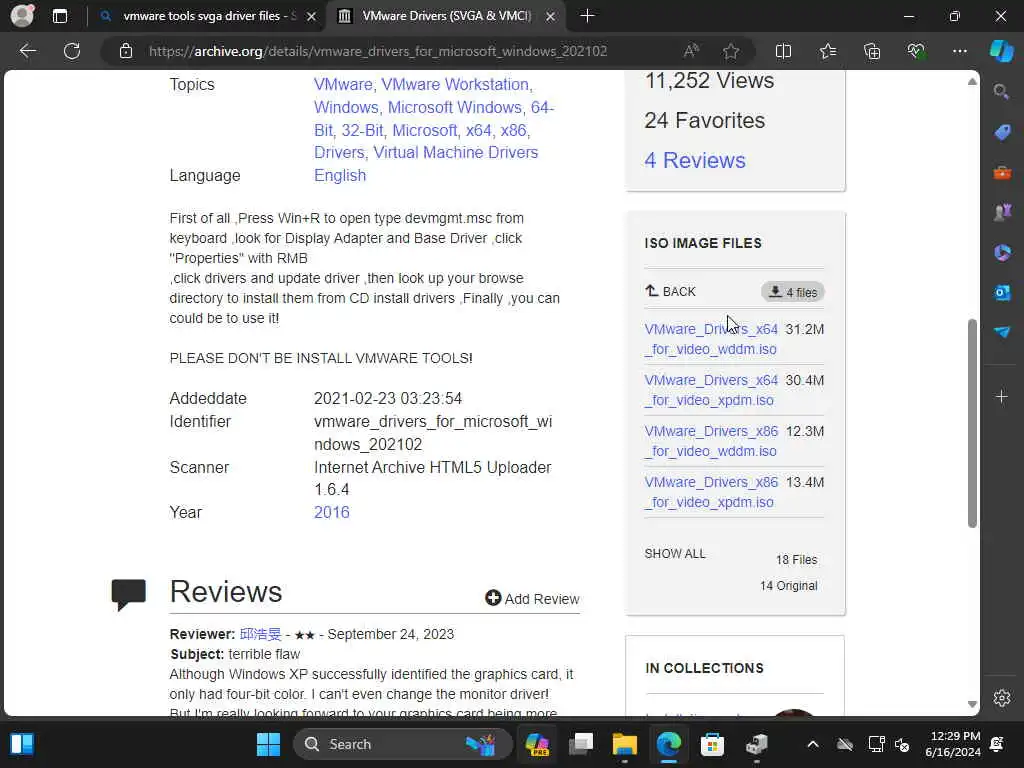Screen dimensions: 1024x768
Task: Reload the page with Refresh icon
Action: (x=72, y=51)
